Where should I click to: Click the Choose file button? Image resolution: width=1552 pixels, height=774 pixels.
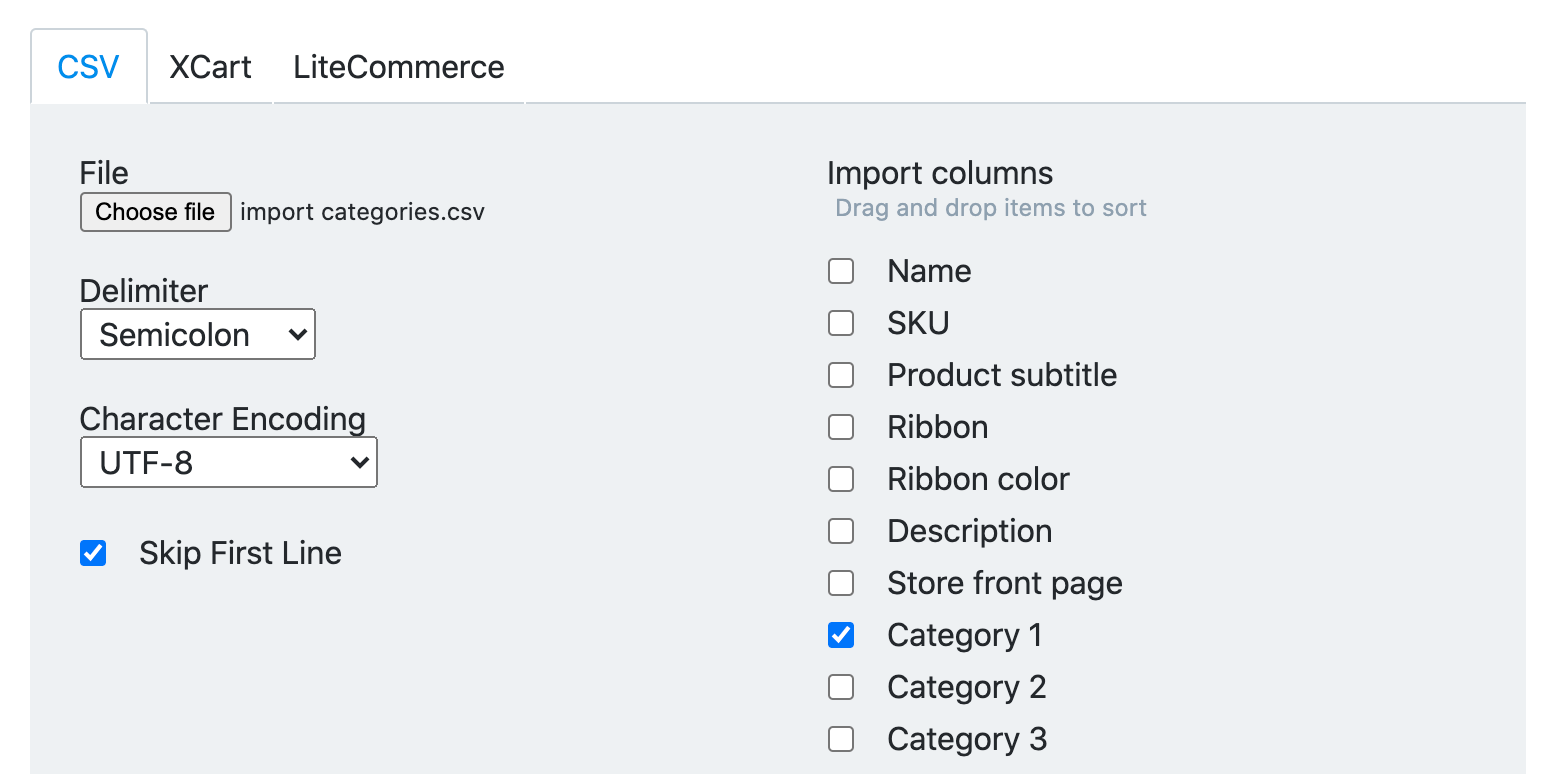point(155,211)
